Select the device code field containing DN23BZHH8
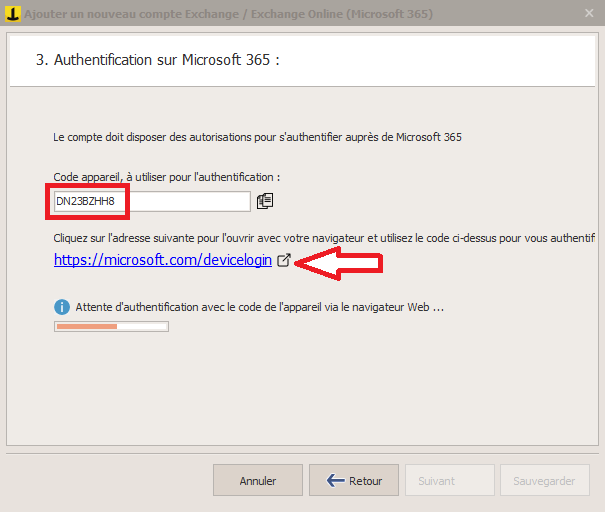 (152, 201)
